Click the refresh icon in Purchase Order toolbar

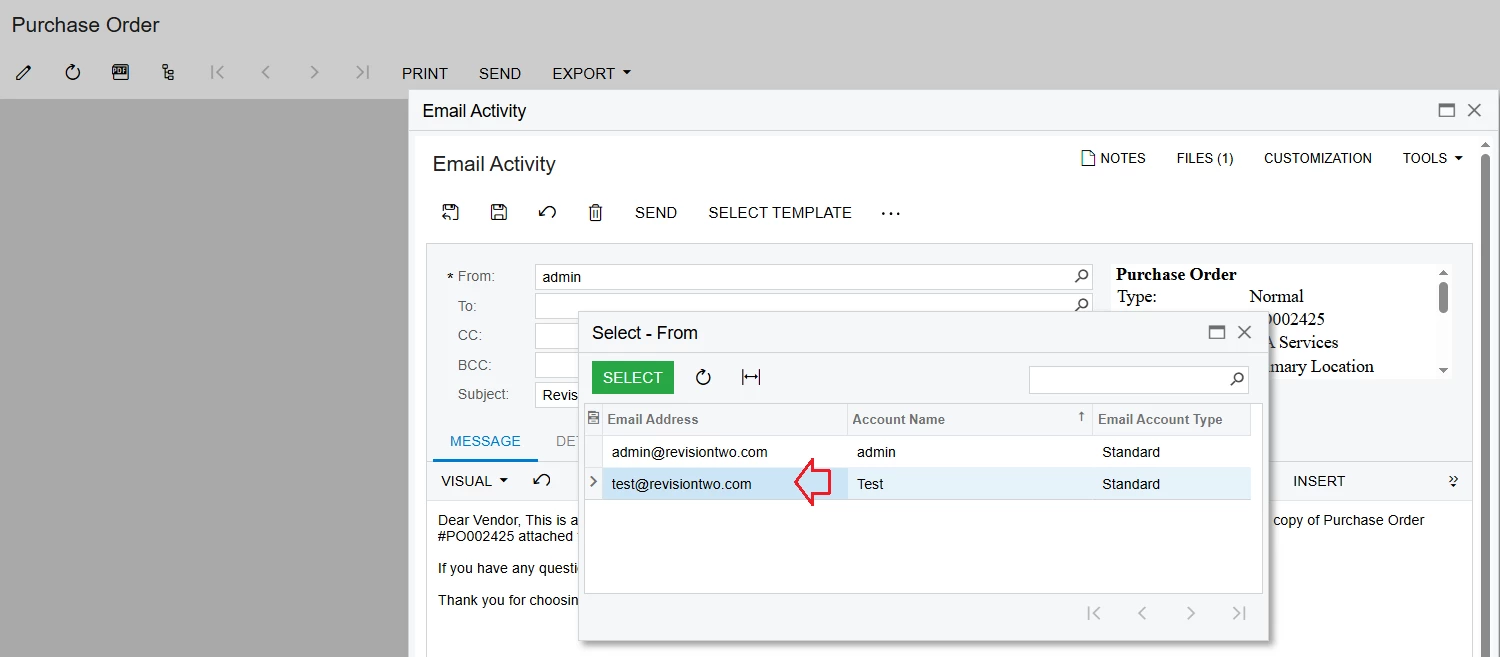pyautogui.click(x=72, y=73)
